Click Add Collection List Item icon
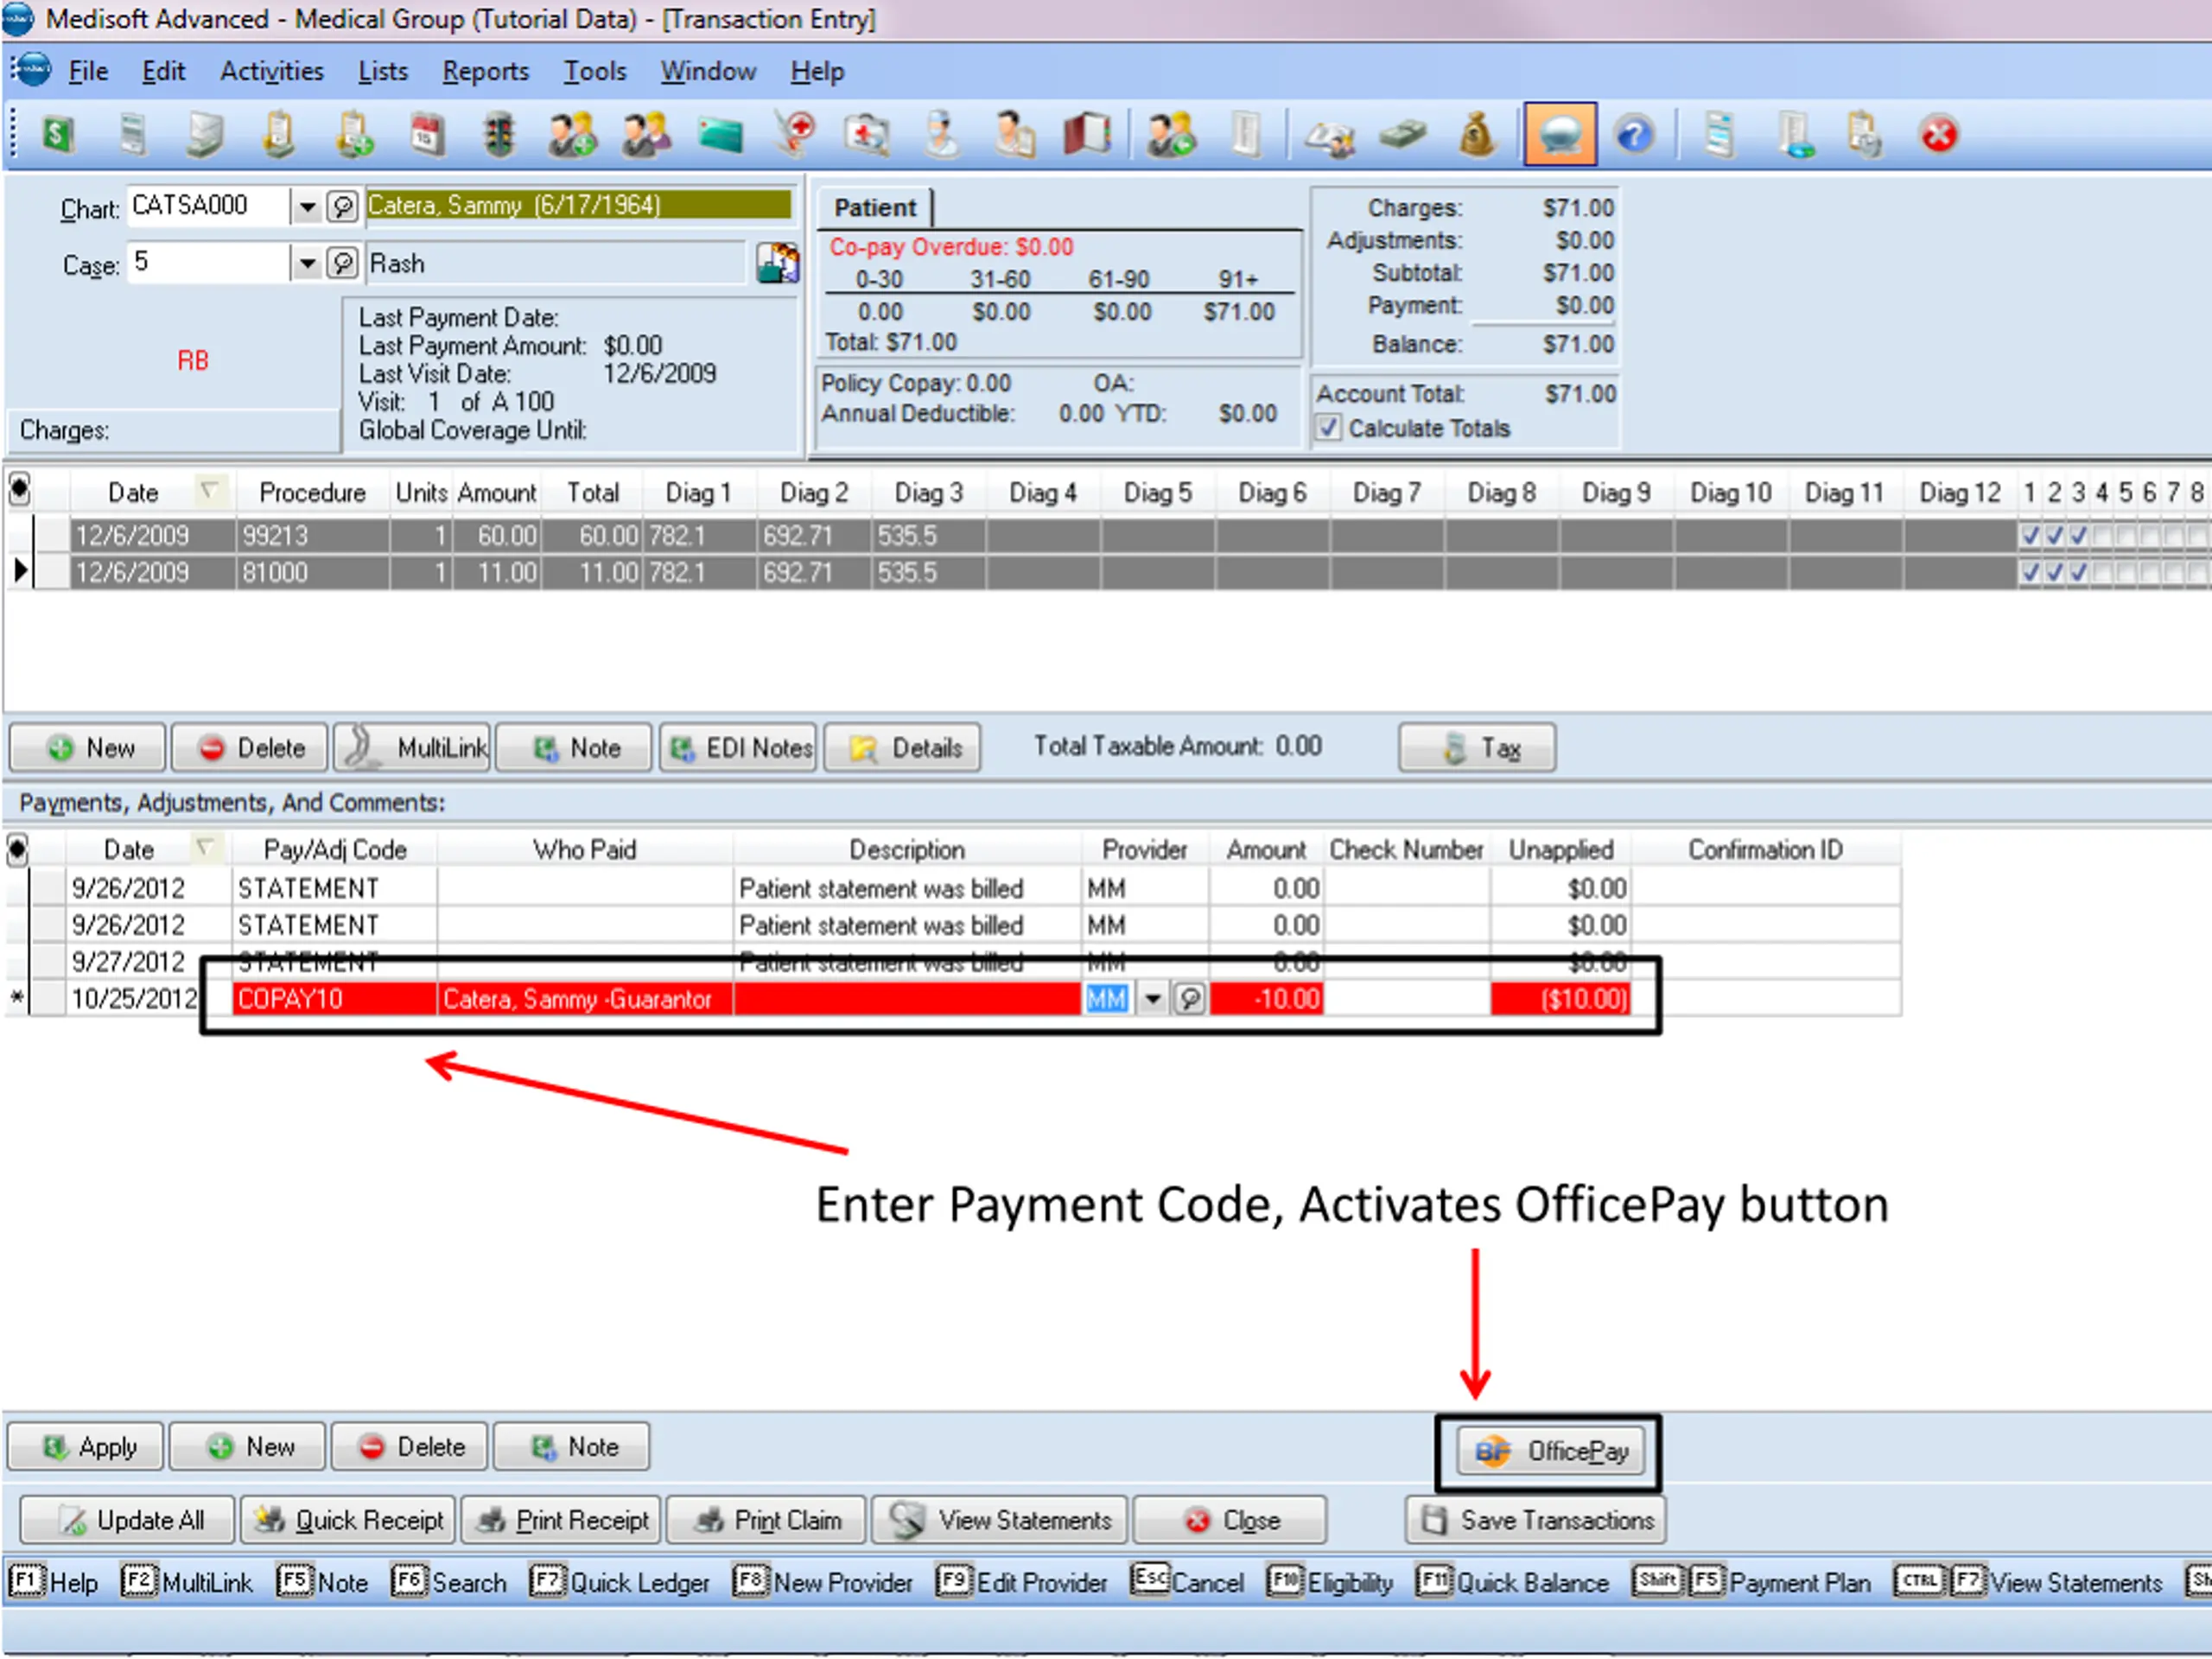Screen dimensions: 2212x1659 click(x=353, y=134)
